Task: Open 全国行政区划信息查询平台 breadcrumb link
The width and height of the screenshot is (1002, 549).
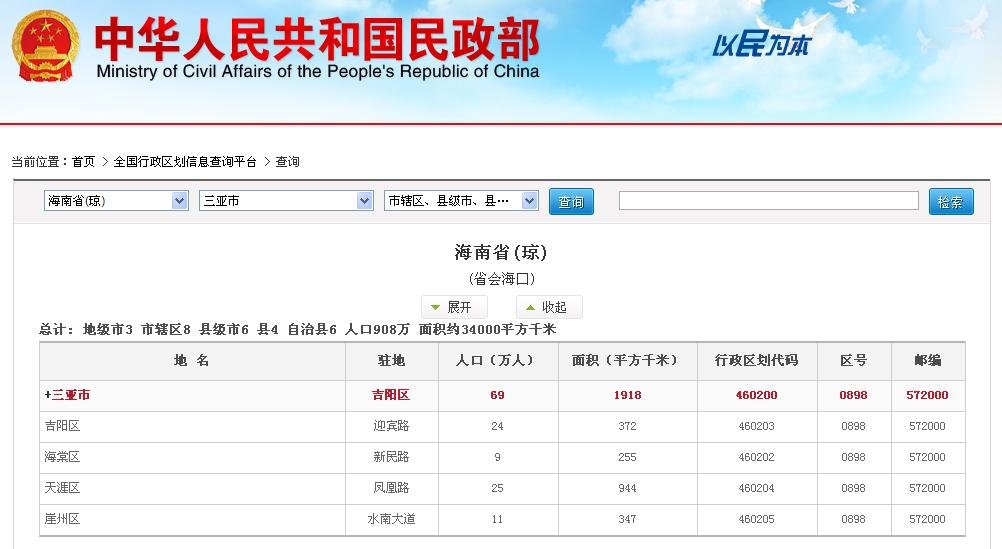Action: coord(185,162)
